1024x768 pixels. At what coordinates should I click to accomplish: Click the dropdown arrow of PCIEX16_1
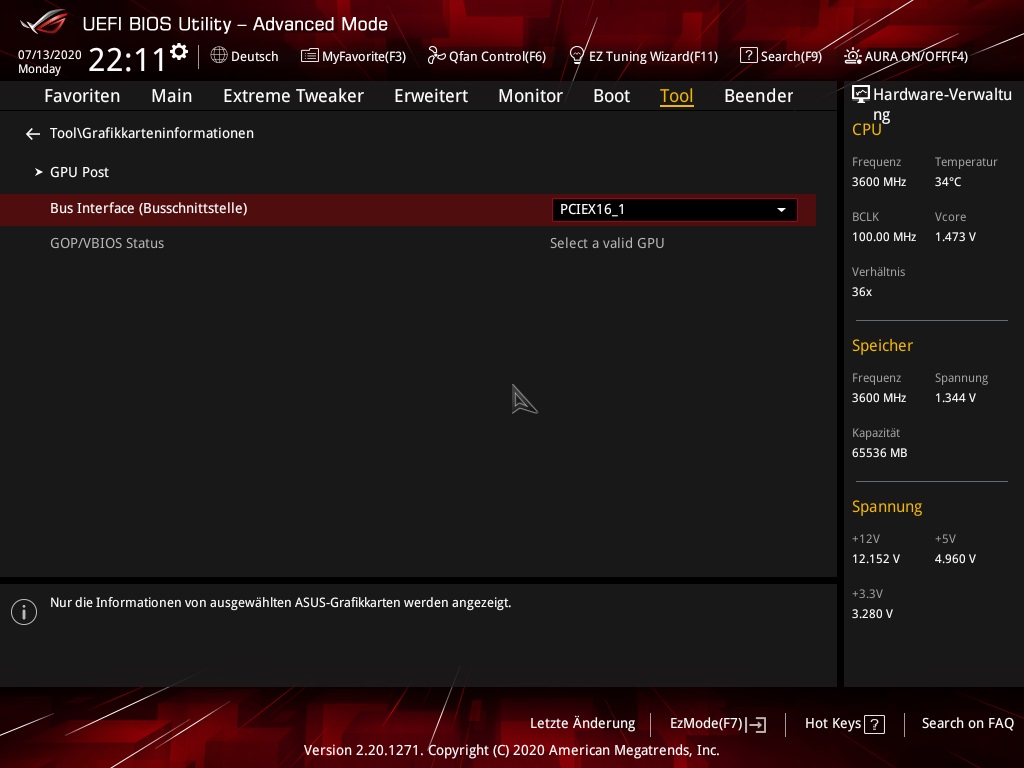click(781, 210)
